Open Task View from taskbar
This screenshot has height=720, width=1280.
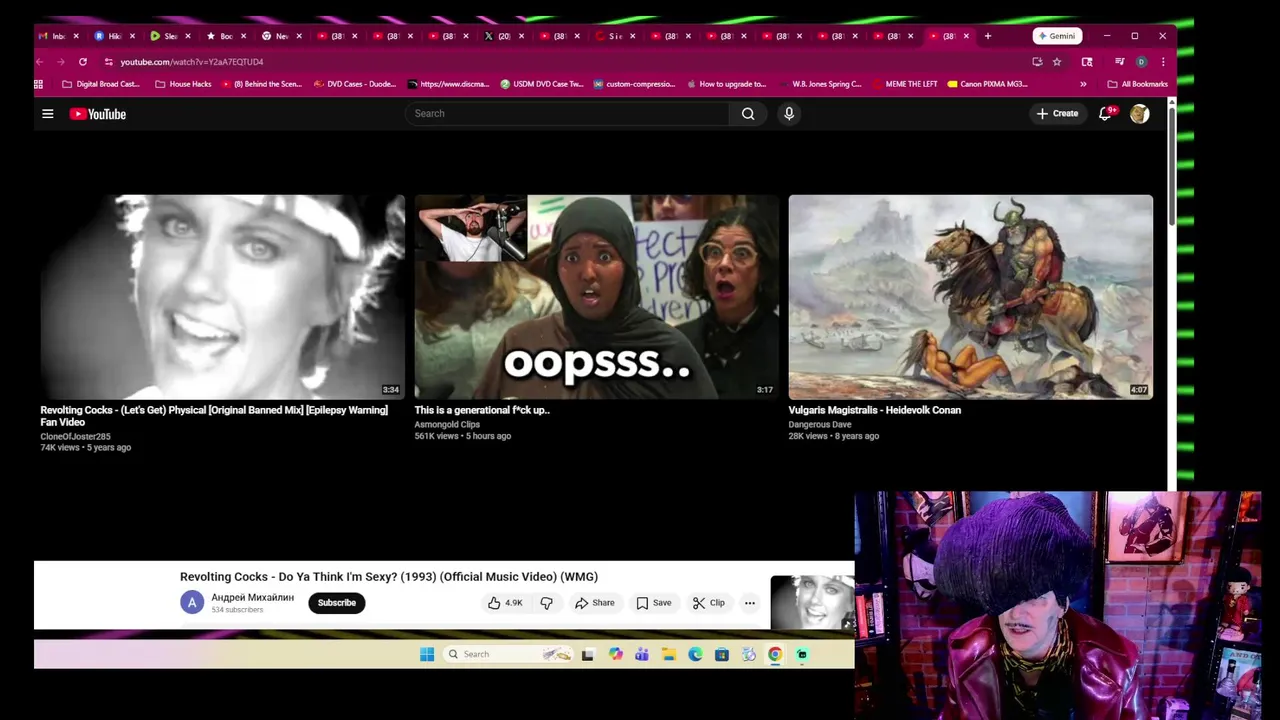point(588,654)
